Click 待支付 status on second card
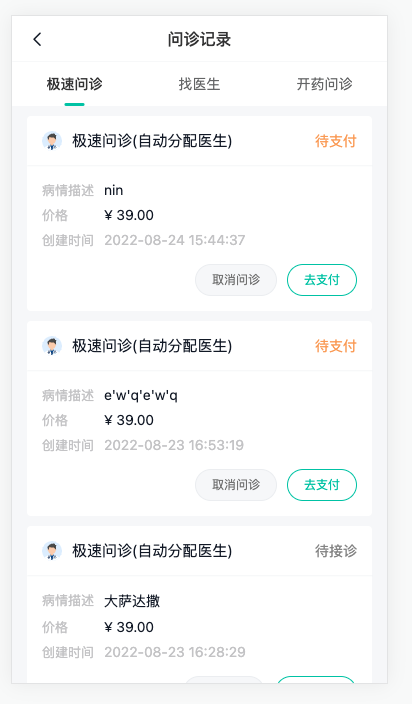The width and height of the screenshot is (412, 704). [x=336, y=346]
